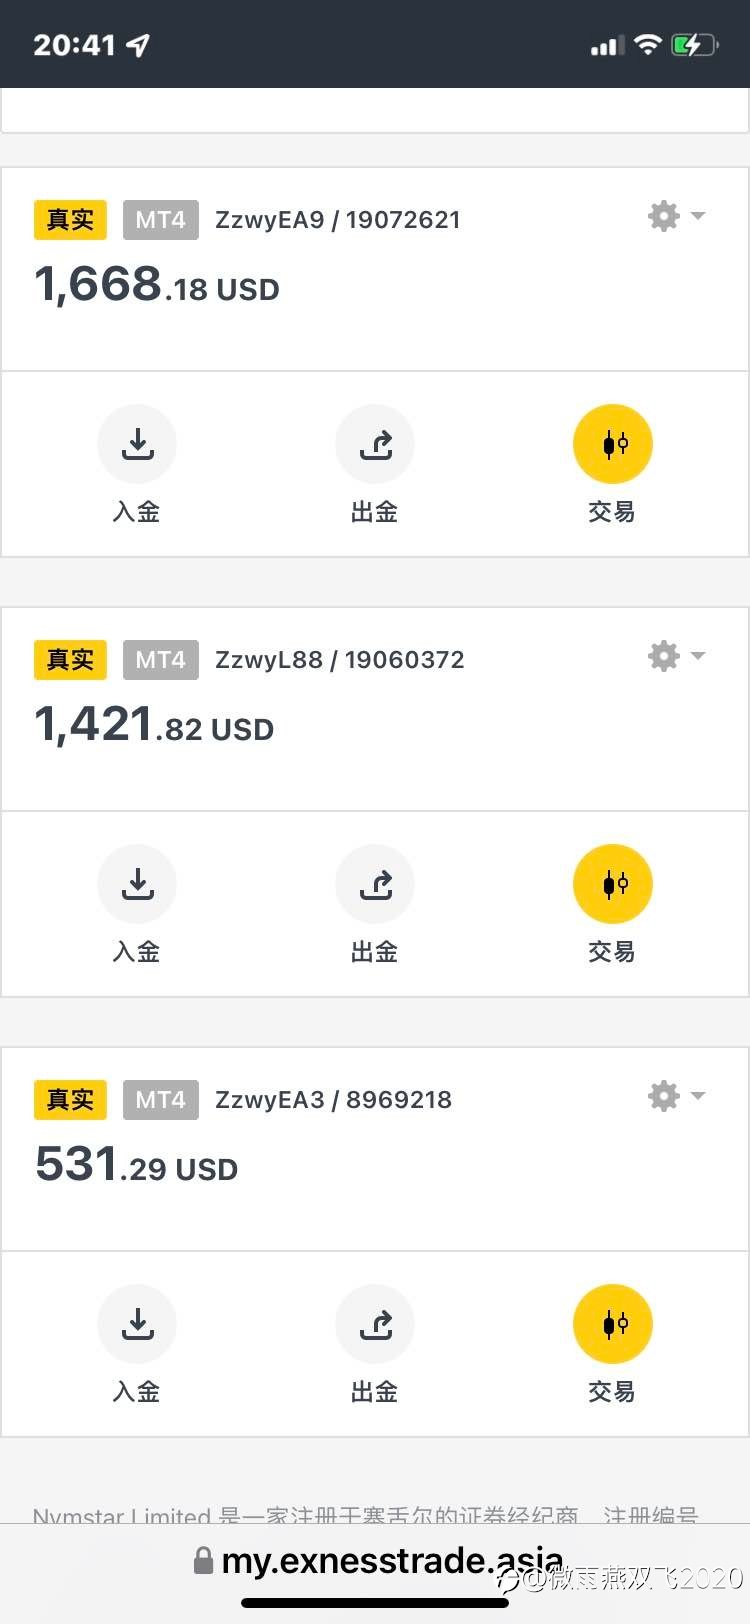Tap the 531.29 USD balance
The width and height of the screenshot is (750, 1624).
[137, 1164]
